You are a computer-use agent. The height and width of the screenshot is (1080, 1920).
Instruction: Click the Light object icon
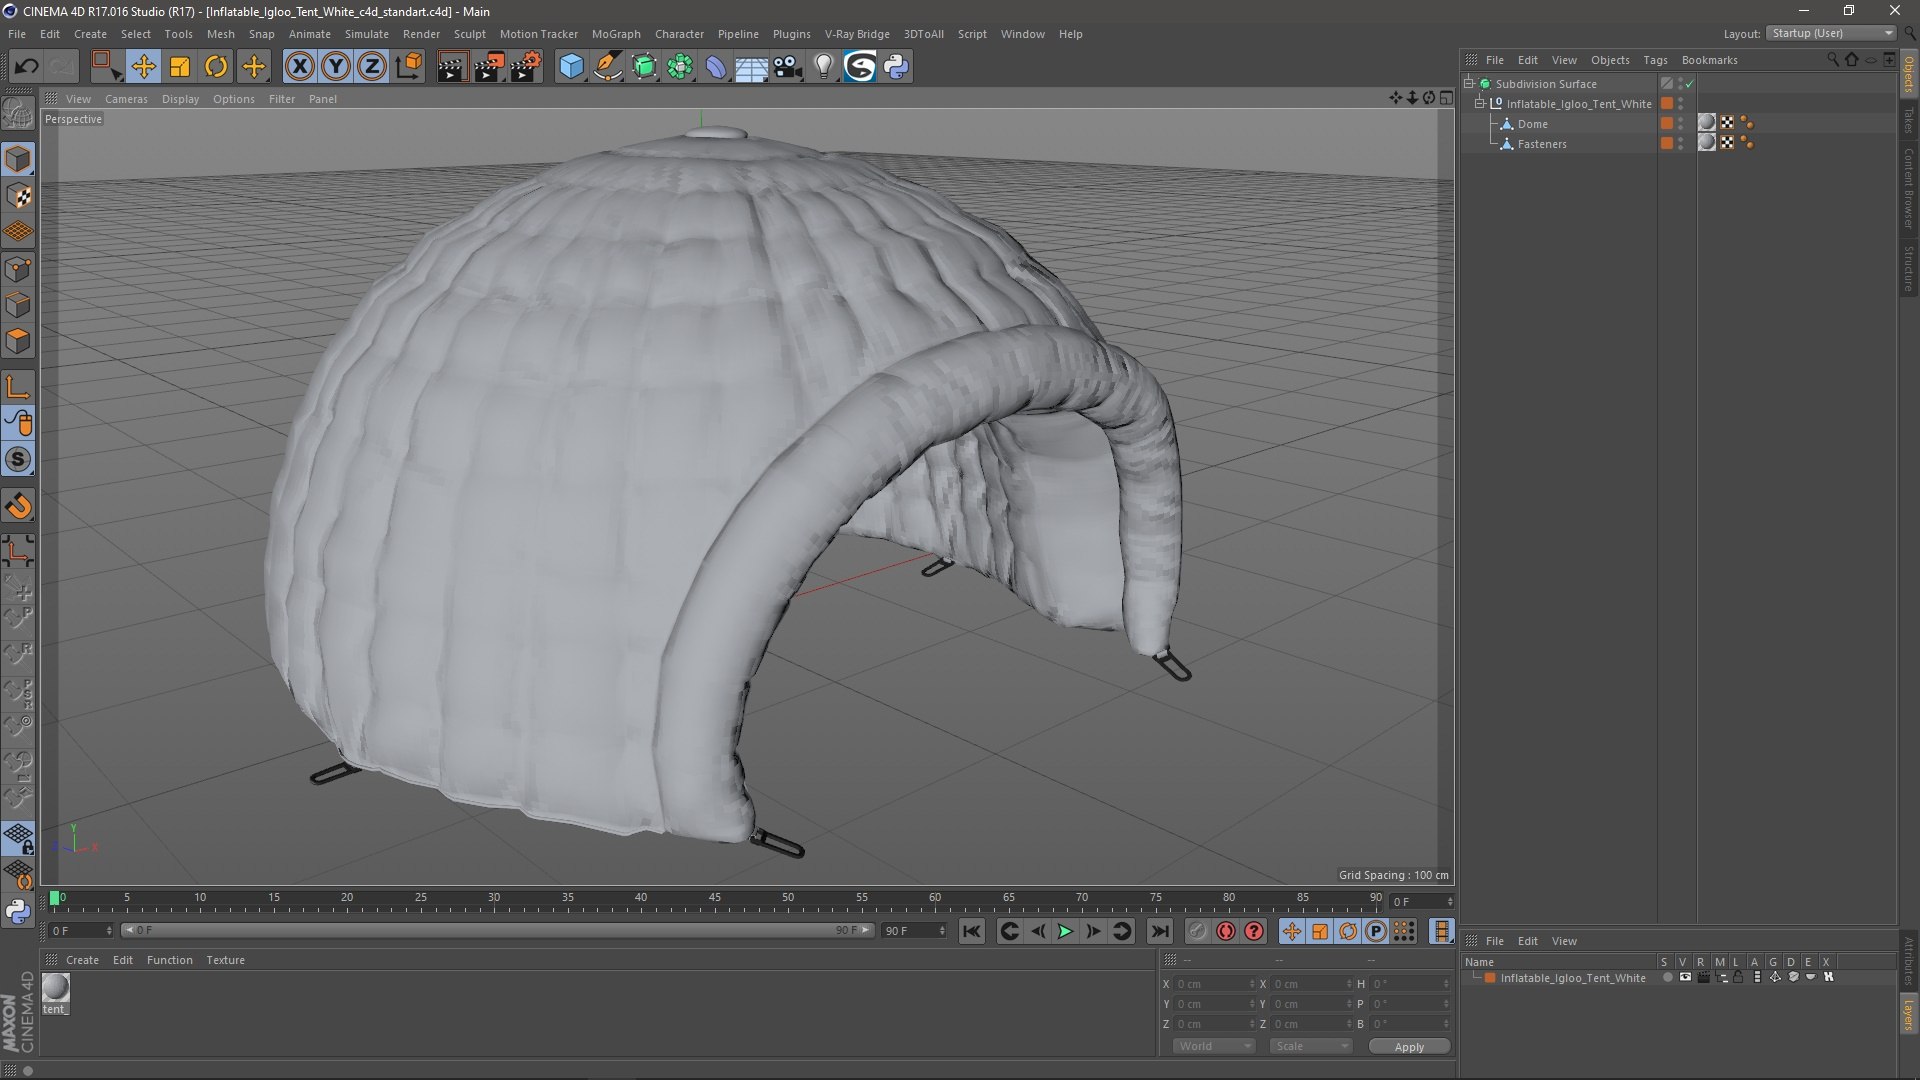(x=823, y=67)
